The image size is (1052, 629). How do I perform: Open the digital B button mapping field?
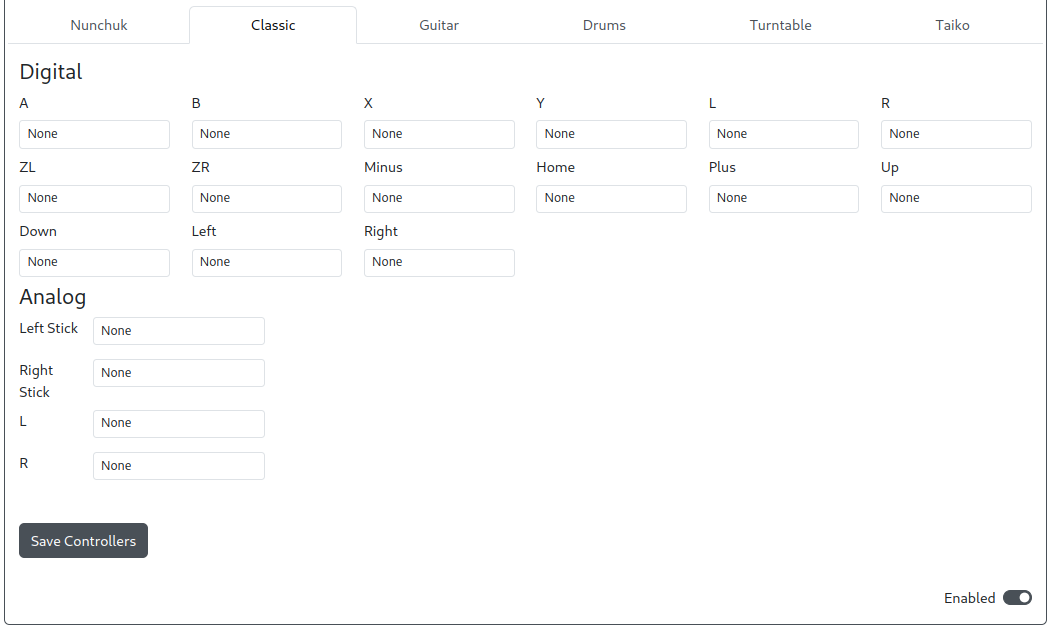pyautogui.click(x=267, y=134)
